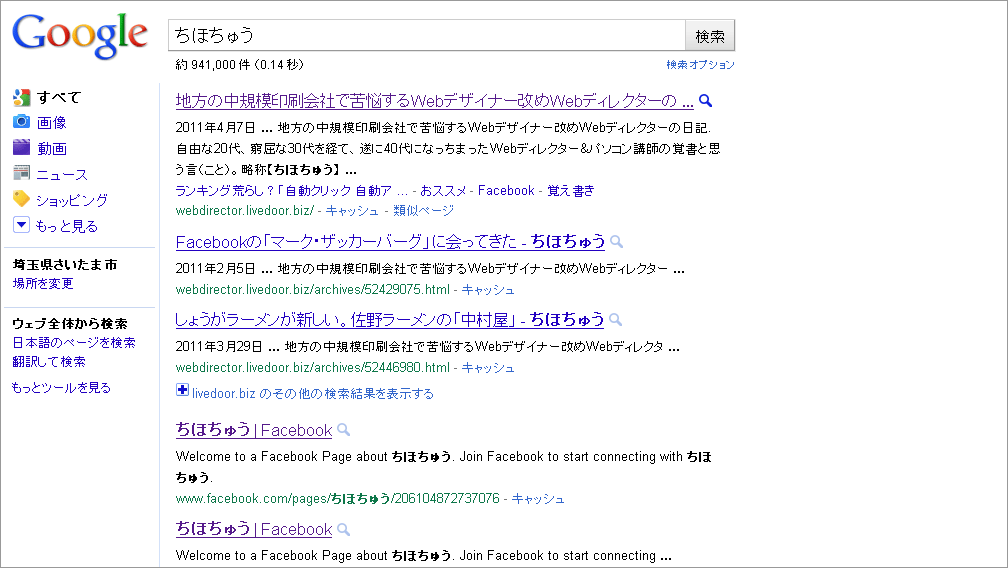1008x568 pixels.
Task: Expand the もっと見る dropdown arrow
Action: [21, 225]
